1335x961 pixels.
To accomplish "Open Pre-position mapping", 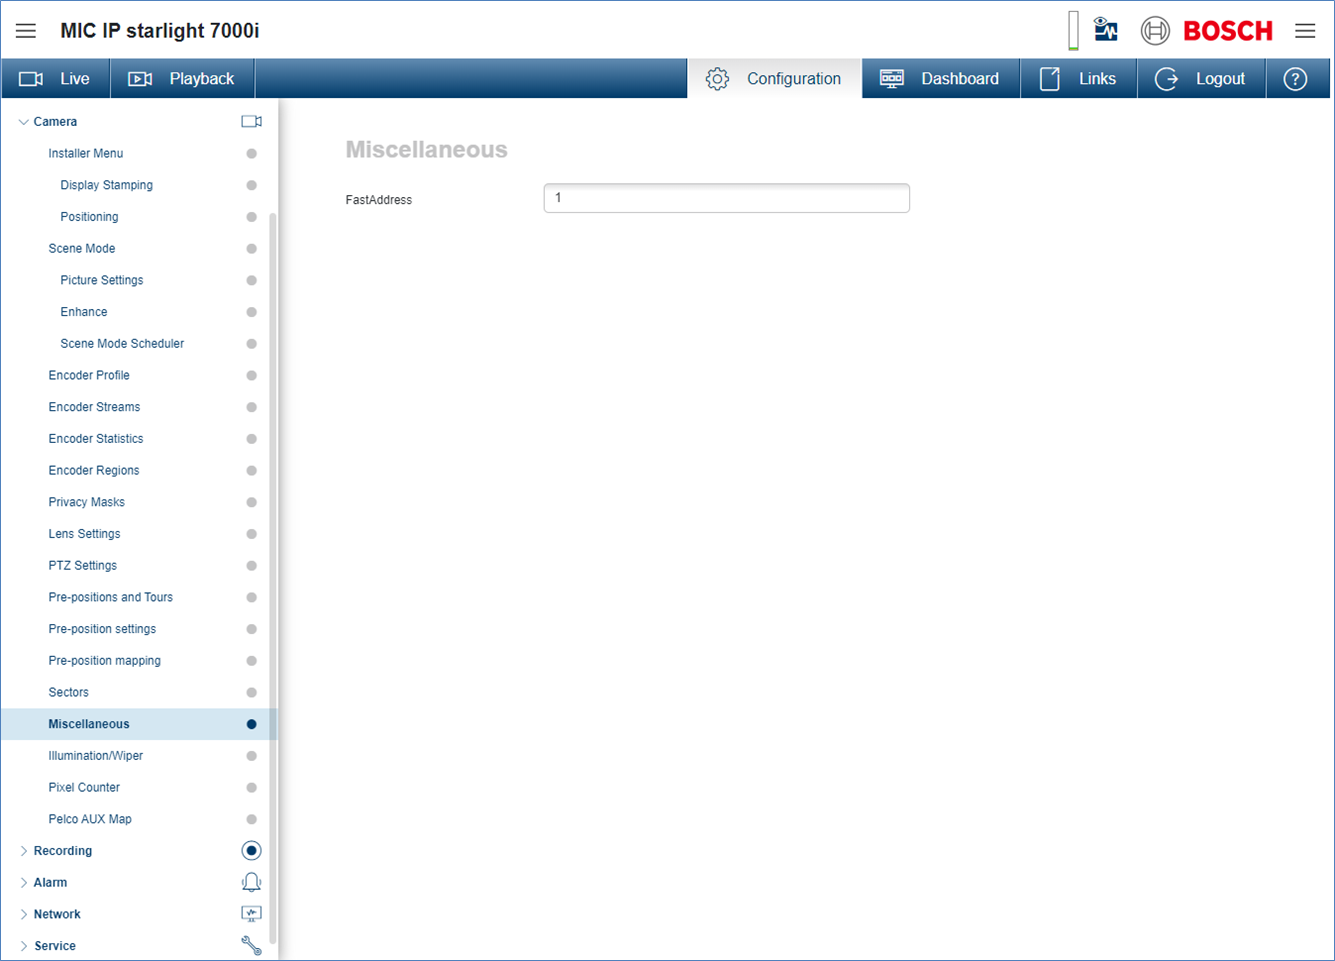I will coord(104,661).
